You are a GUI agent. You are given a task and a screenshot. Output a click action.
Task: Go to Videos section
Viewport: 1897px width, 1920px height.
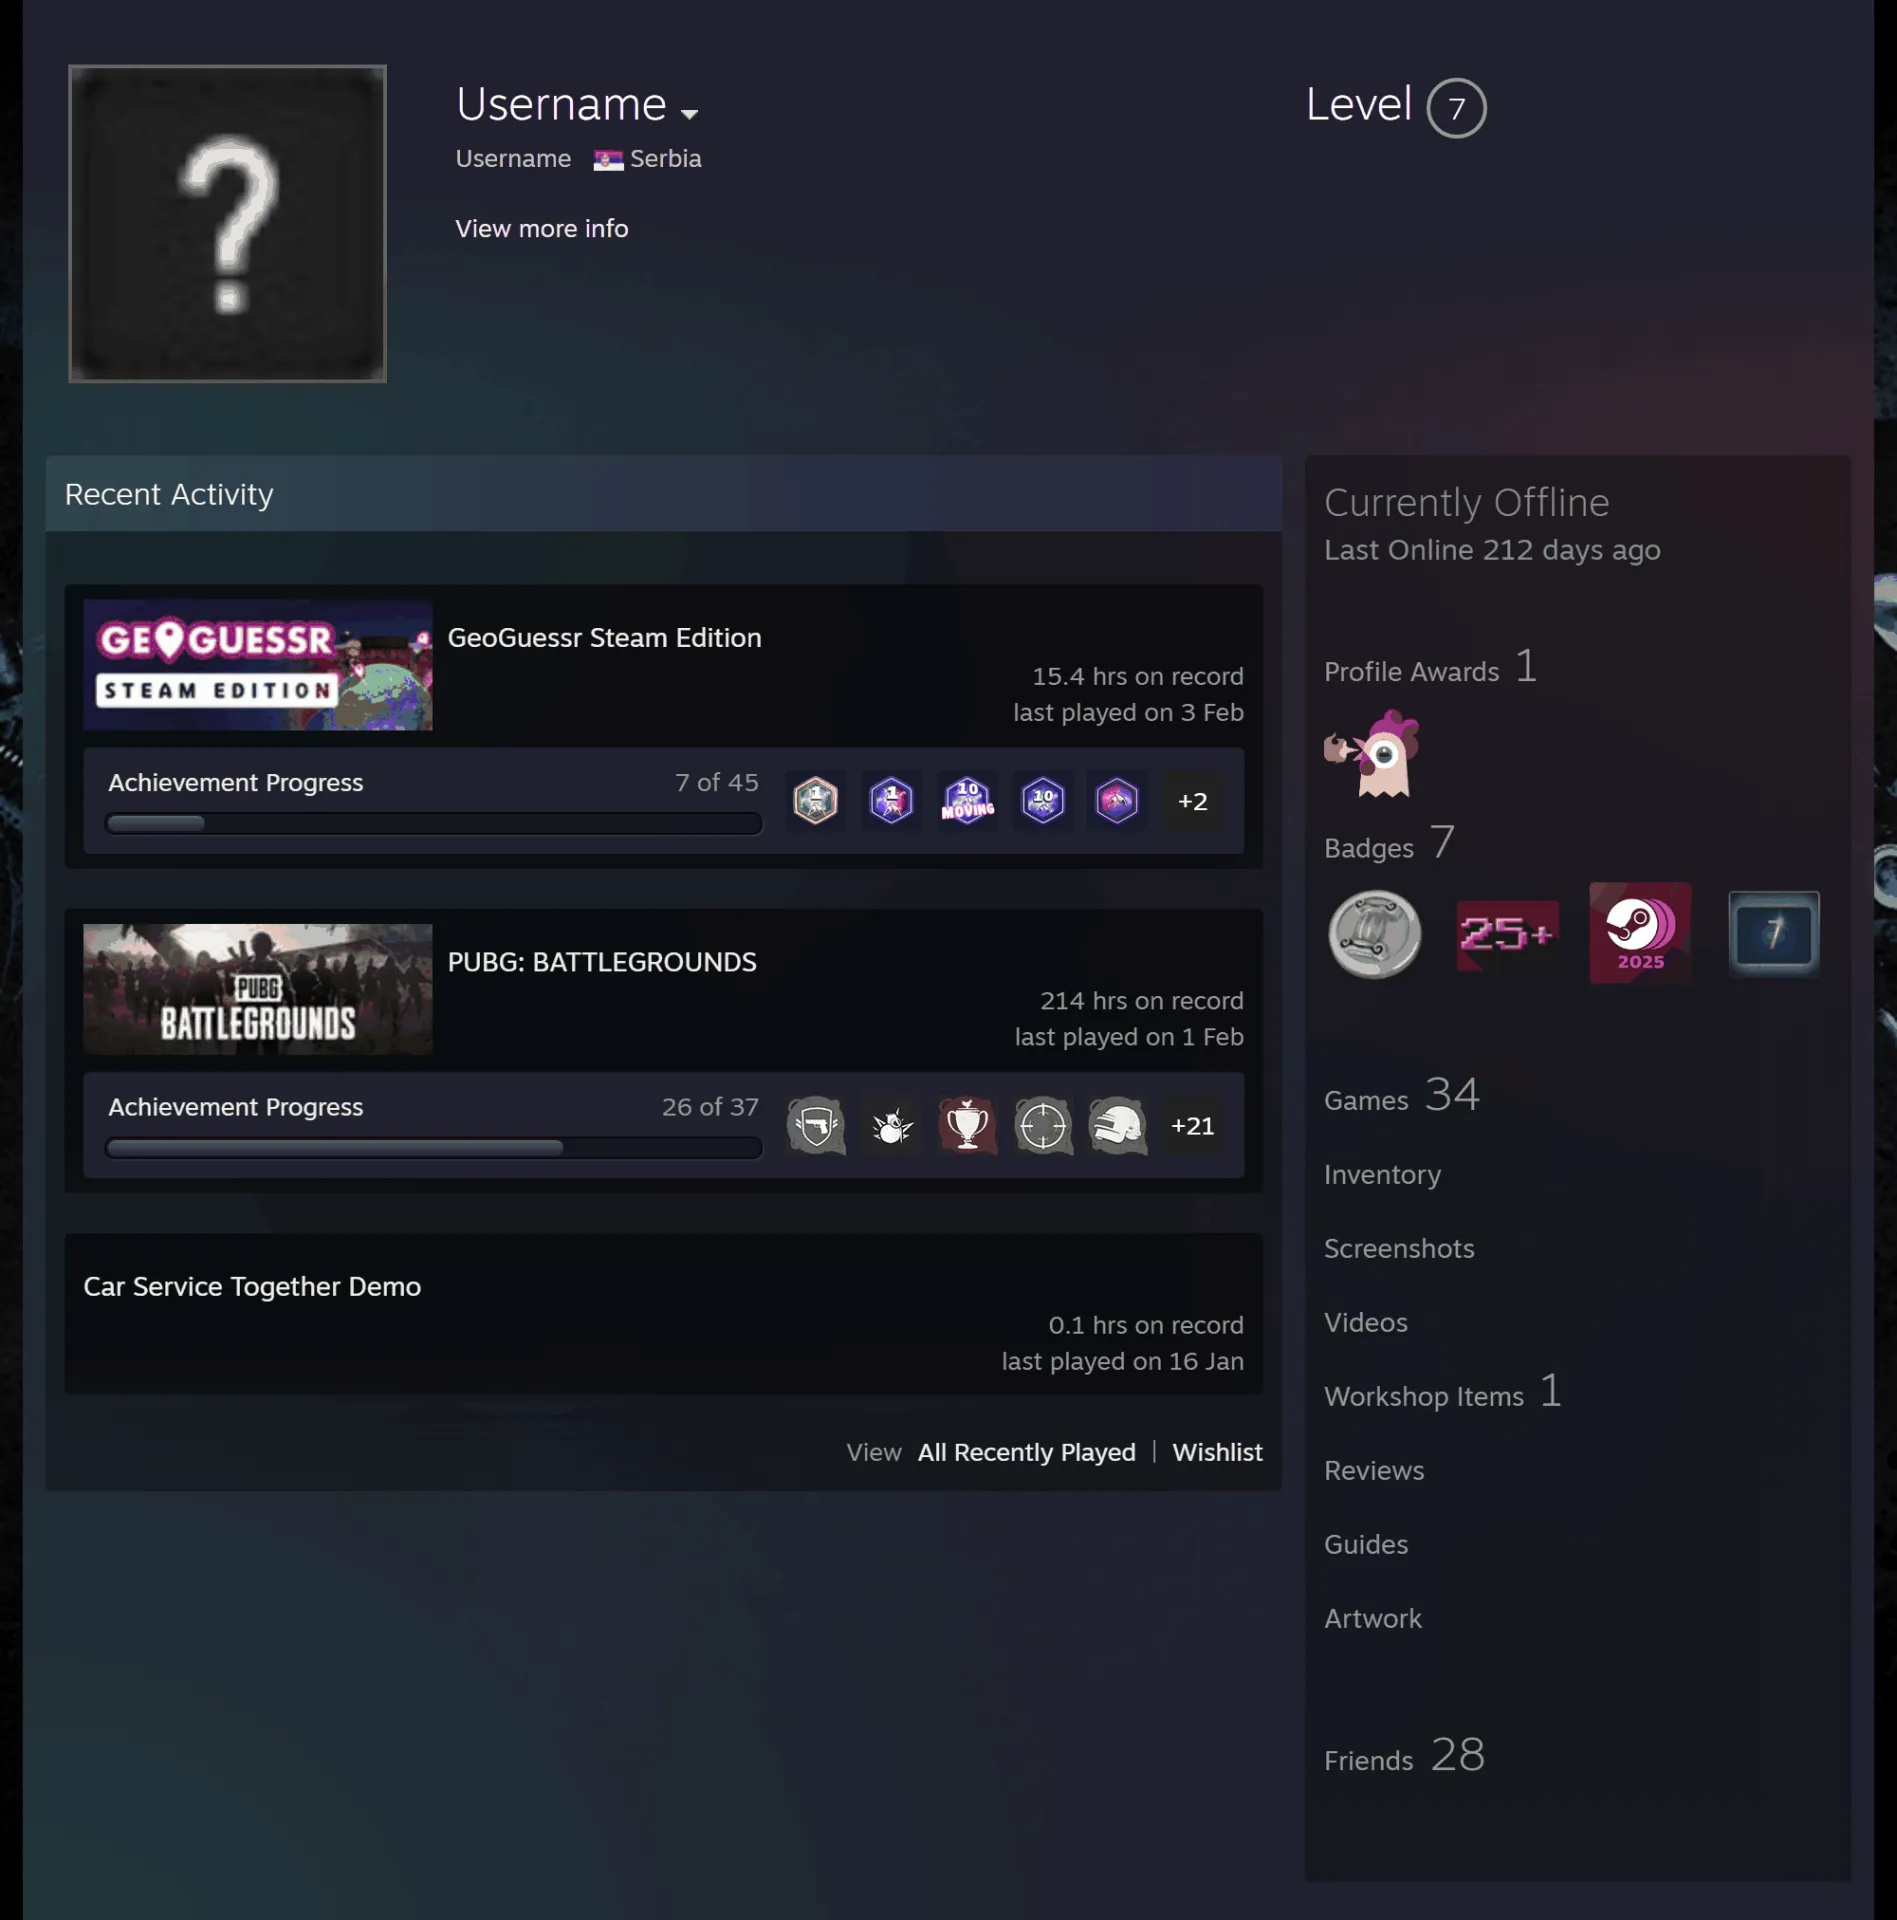click(1365, 1323)
